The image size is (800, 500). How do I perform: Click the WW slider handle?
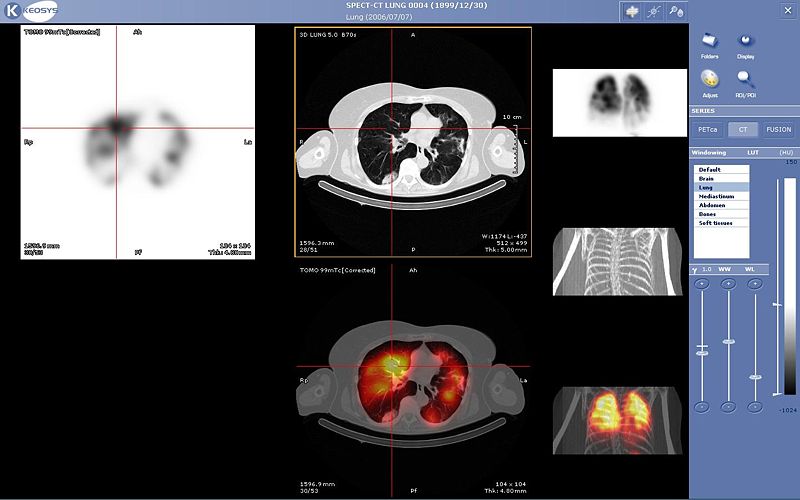(729, 341)
